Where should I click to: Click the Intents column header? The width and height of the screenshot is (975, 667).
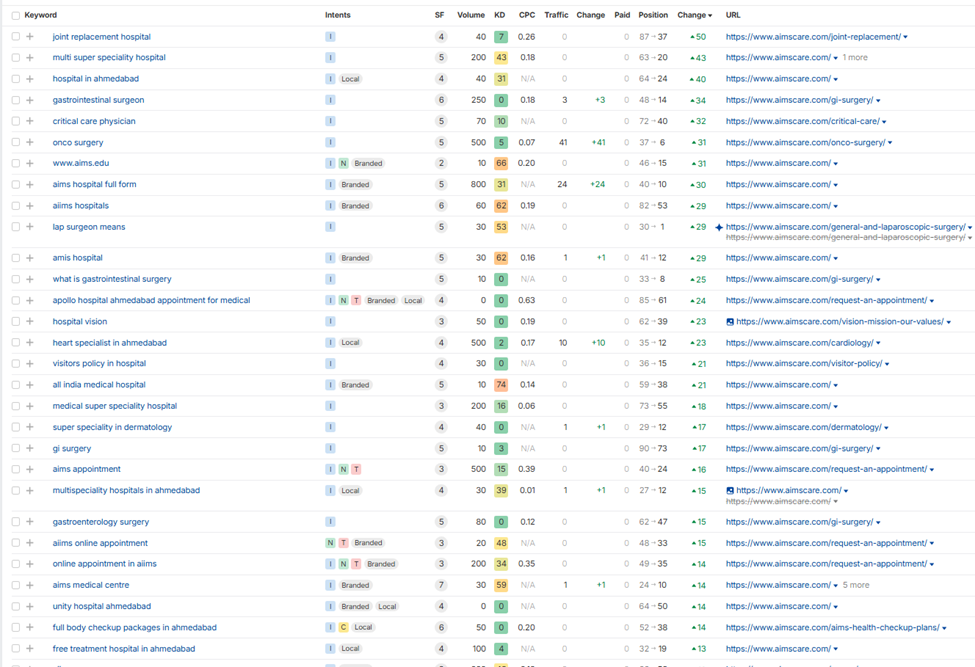338,15
